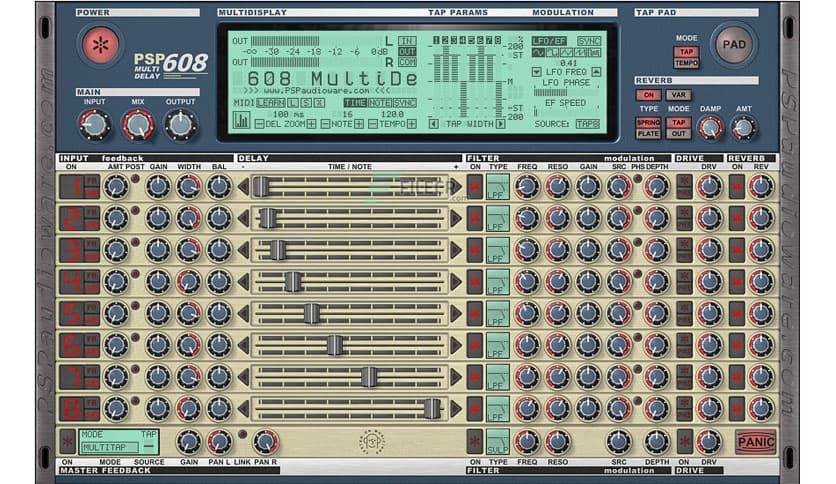Select sawtooth LFO waveform icon
Screen dimensions: 836x484
(x=580, y=52)
